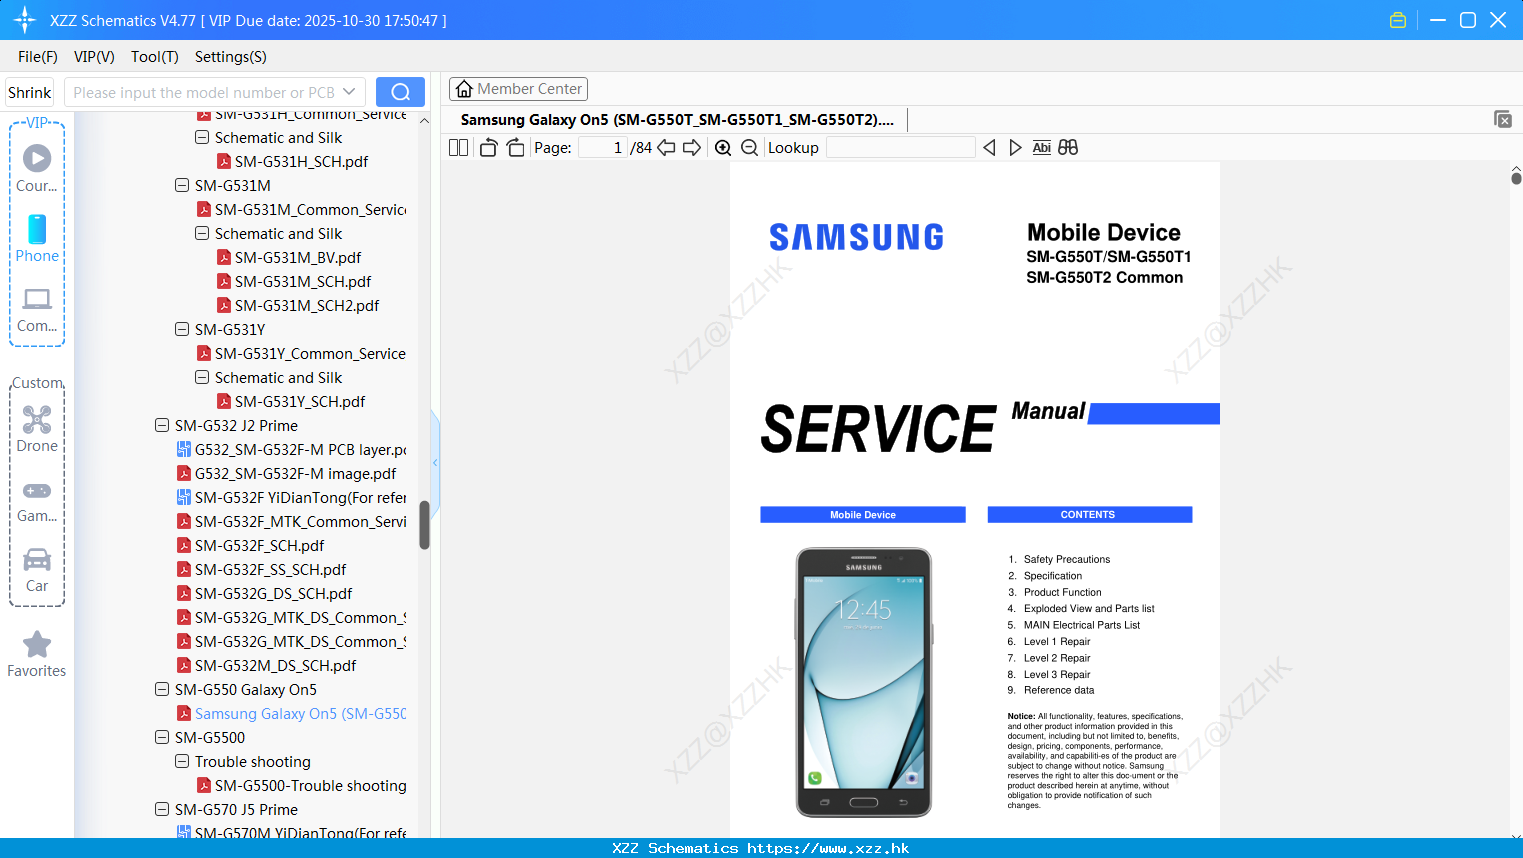The height and width of the screenshot is (858, 1523).
Task: Open the File(F) menu
Action: pyautogui.click(x=38, y=56)
